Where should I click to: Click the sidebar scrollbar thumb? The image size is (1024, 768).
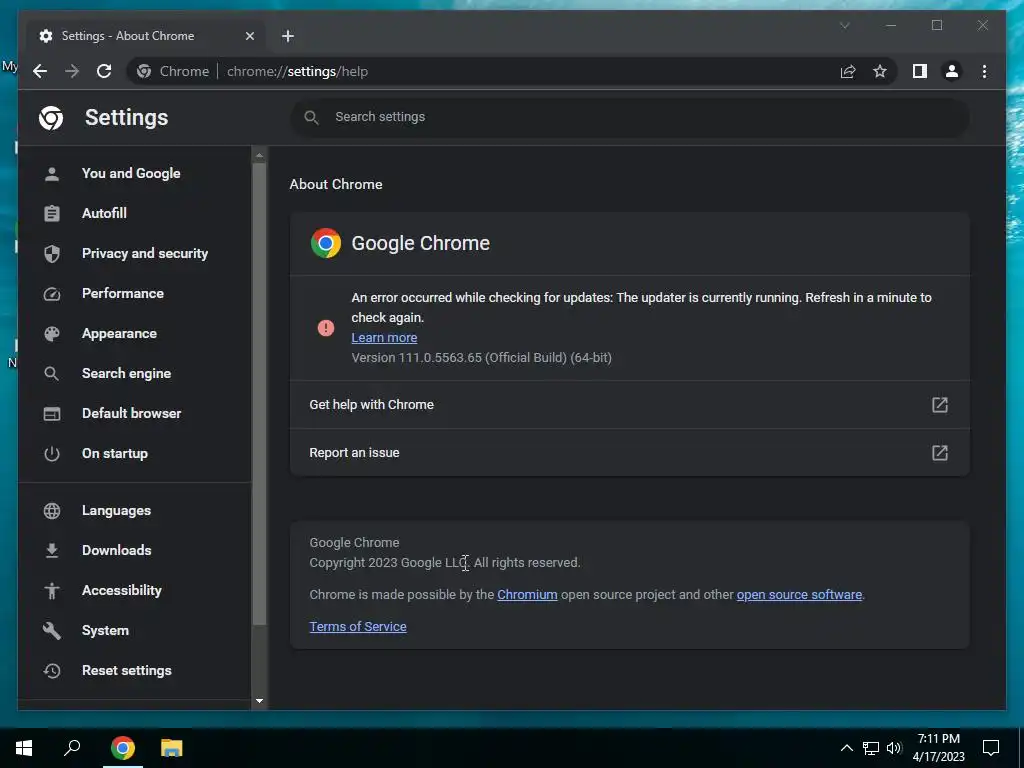click(259, 393)
